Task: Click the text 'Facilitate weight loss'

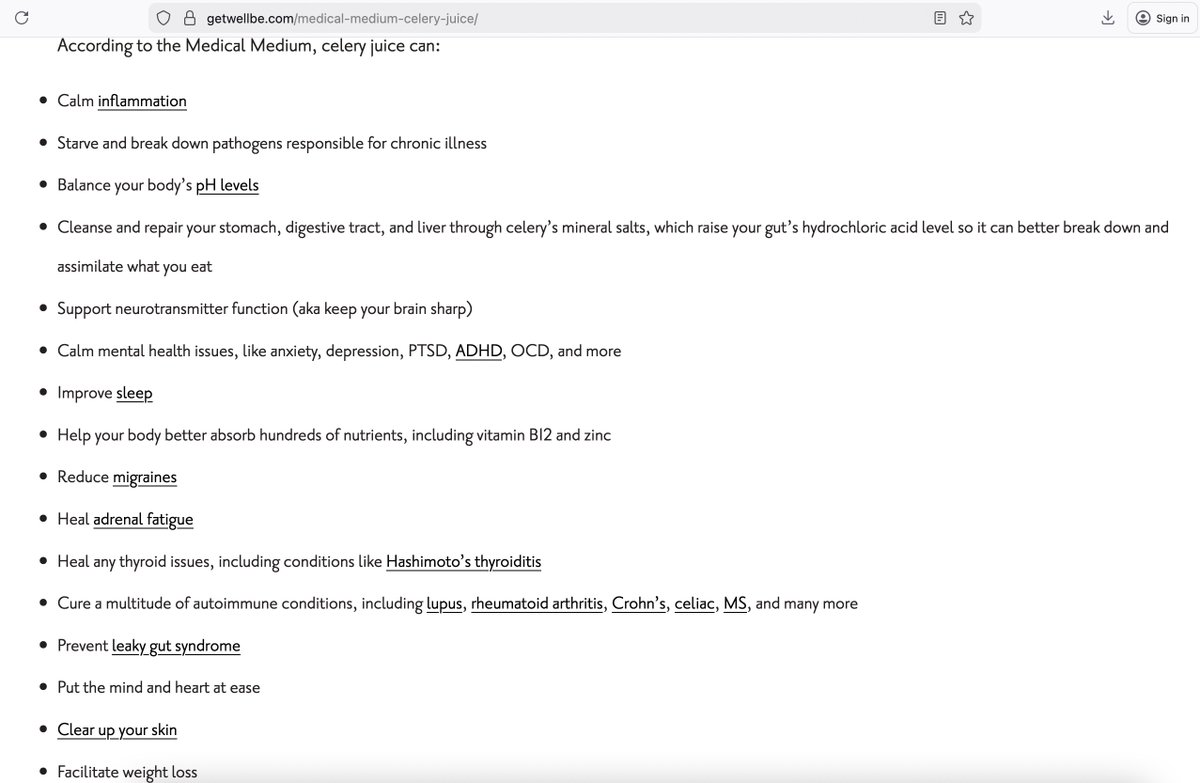Action: click(127, 772)
